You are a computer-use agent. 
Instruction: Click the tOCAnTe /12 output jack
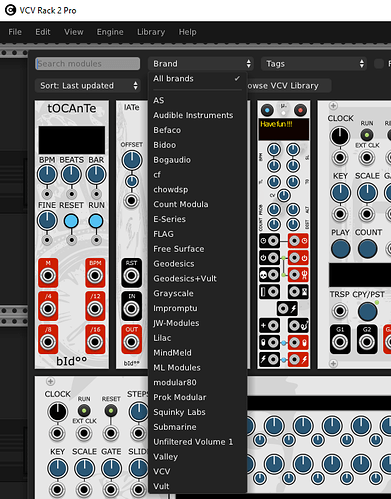(95, 309)
